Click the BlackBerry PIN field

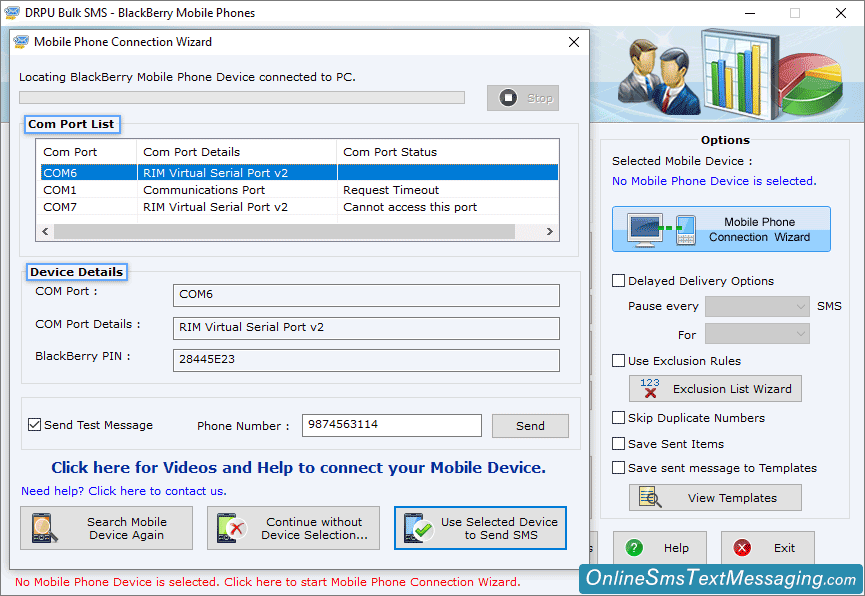[x=366, y=360]
